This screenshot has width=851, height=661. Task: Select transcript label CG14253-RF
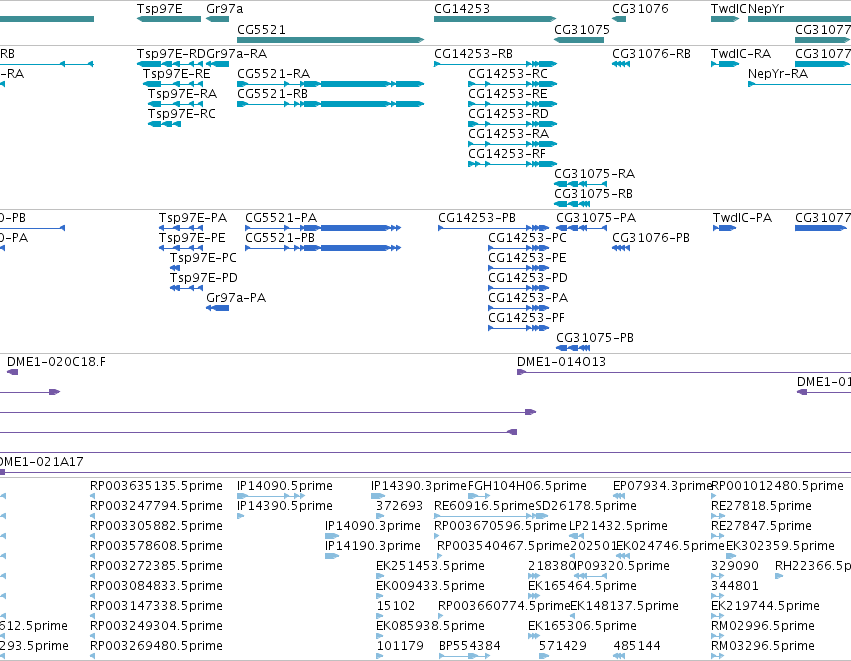[x=507, y=154]
